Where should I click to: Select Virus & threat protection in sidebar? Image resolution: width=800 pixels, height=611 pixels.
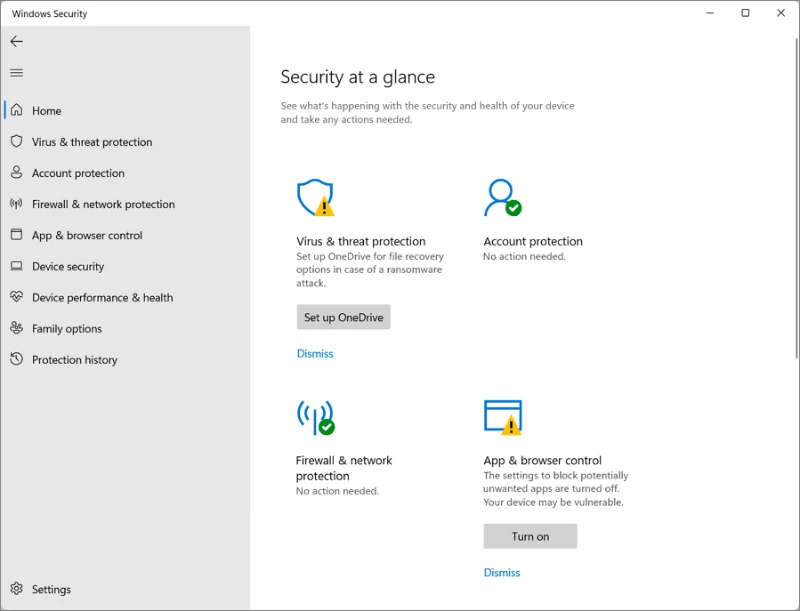click(x=92, y=142)
